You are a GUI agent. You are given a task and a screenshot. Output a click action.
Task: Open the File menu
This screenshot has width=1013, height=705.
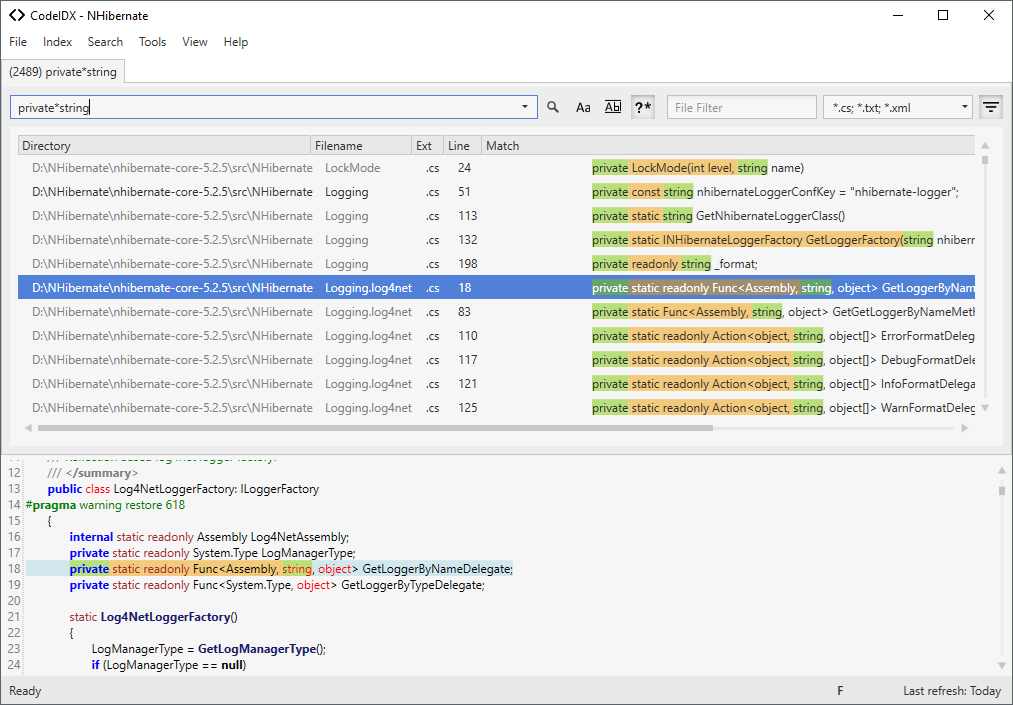[x=18, y=42]
